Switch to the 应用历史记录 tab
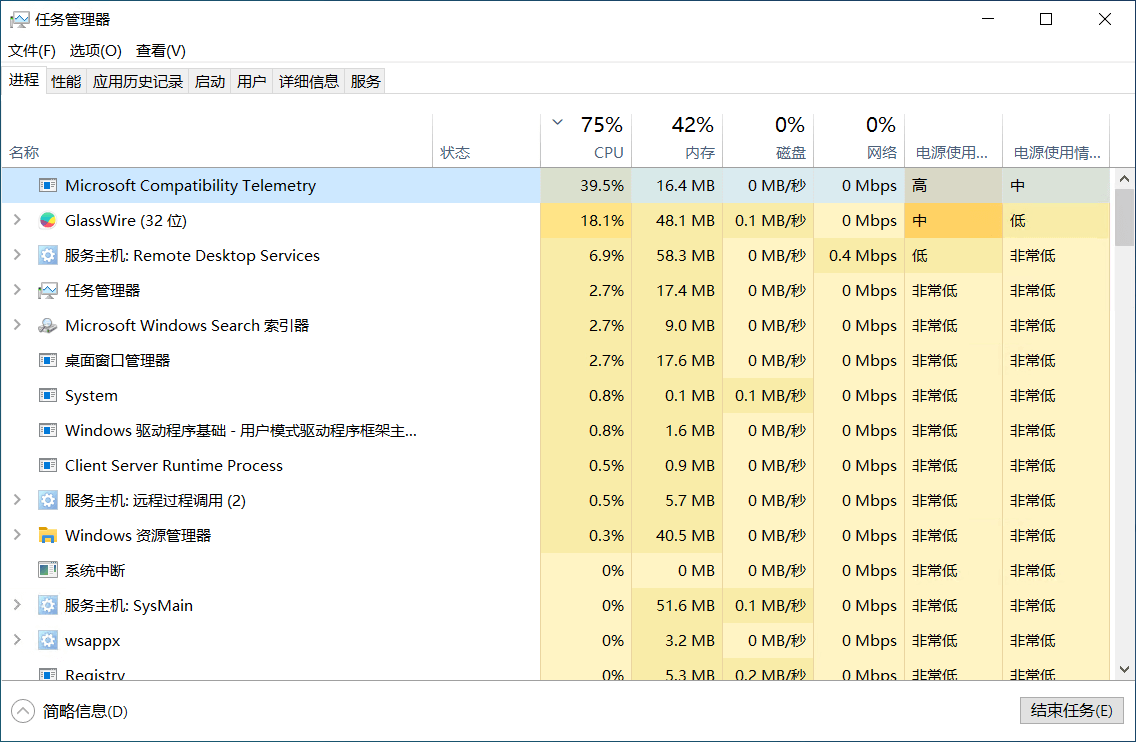The width and height of the screenshot is (1136, 742). point(138,81)
